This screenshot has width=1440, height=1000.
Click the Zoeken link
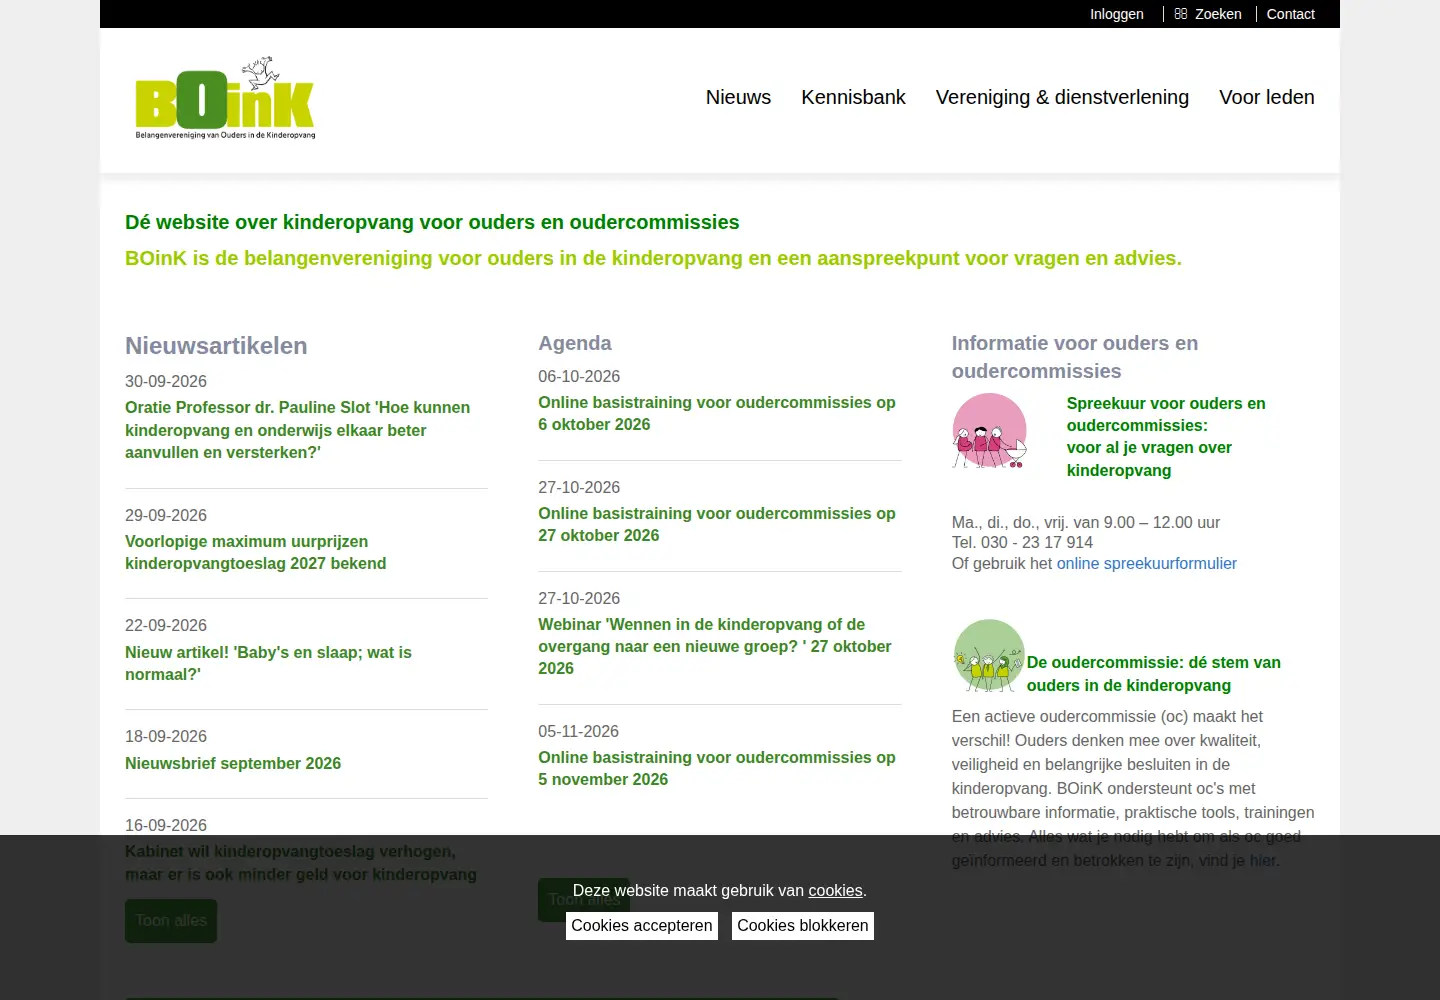[x=1218, y=14]
